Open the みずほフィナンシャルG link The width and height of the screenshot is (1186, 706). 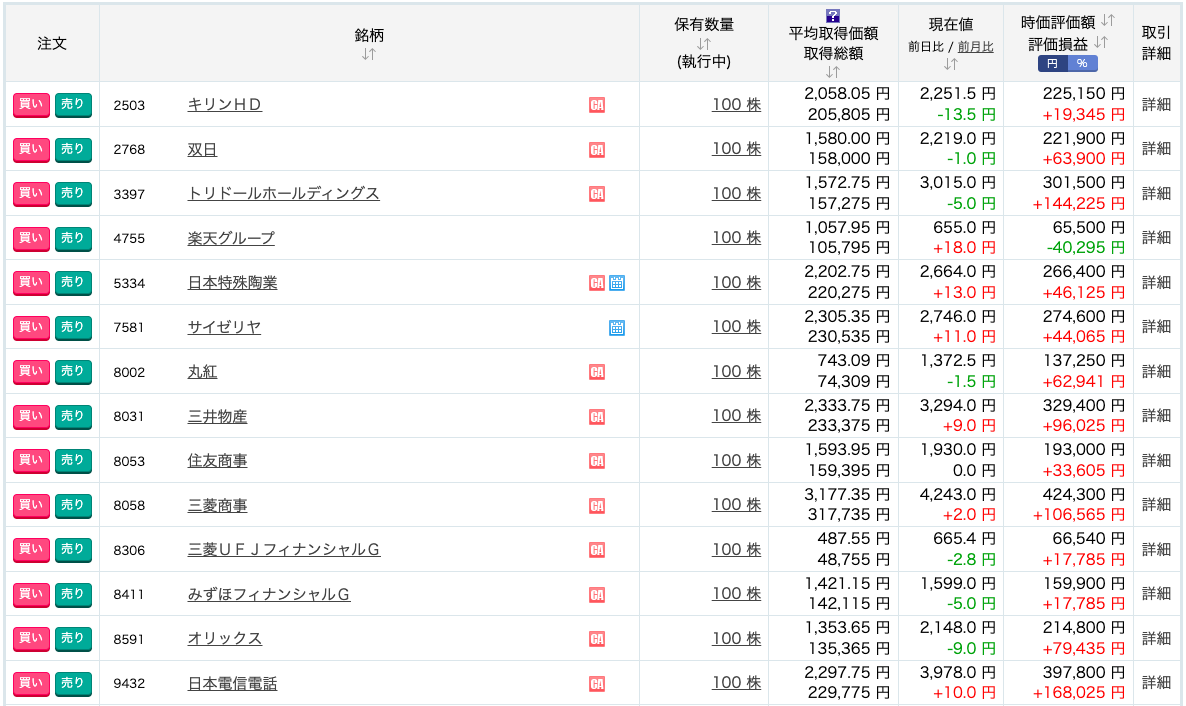click(269, 595)
